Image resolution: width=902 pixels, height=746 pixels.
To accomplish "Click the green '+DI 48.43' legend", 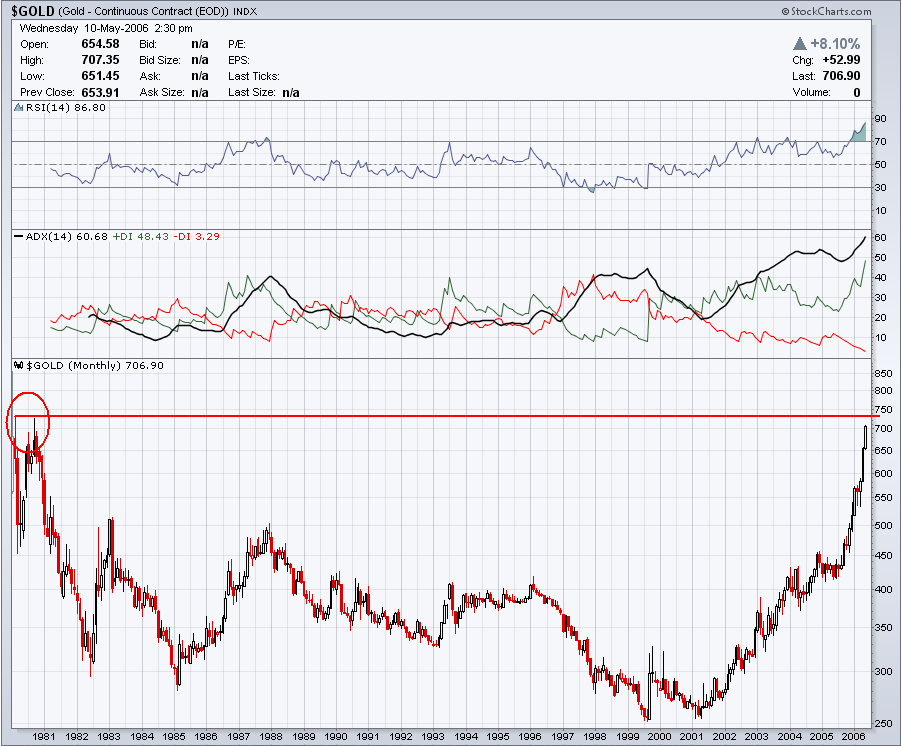I will pos(140,236).
